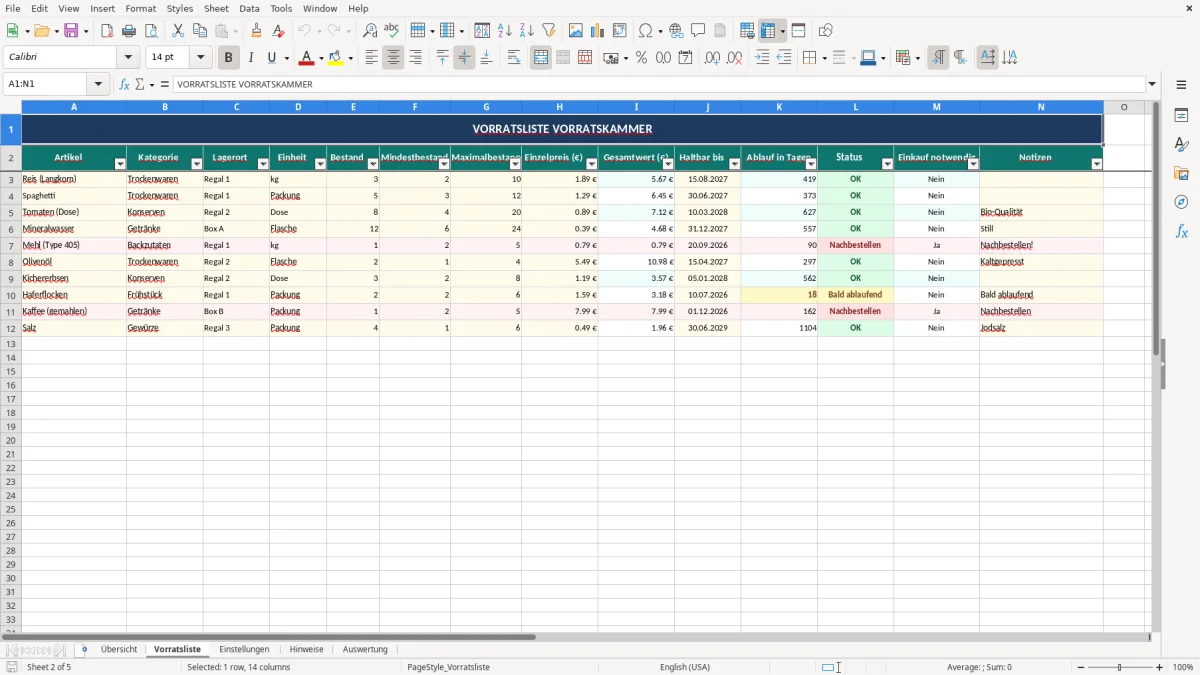
Task: Activate Clone Formatting paintbrush
Action: point(256,31)
